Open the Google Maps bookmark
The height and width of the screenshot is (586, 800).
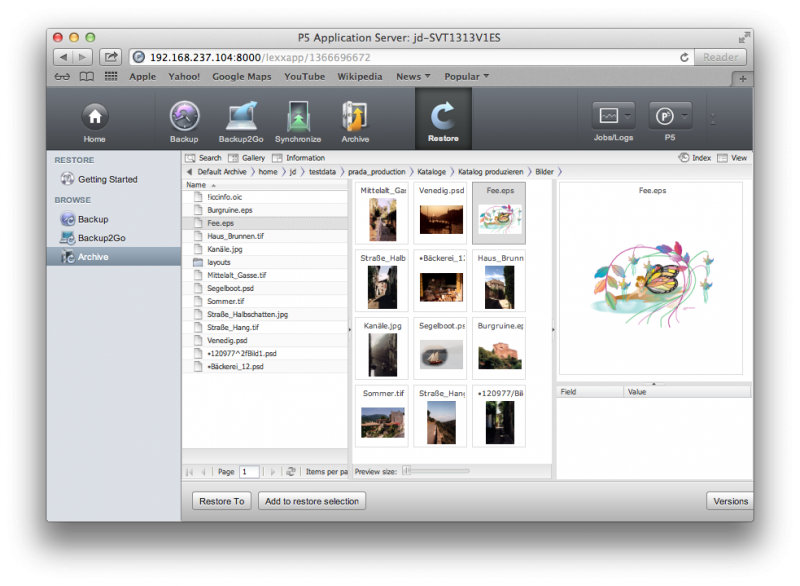click(242, 77)
